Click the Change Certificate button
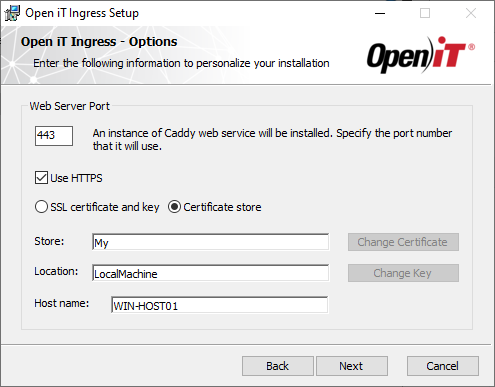The height and width of the screenshot is (387, 495). pos(403,242)
